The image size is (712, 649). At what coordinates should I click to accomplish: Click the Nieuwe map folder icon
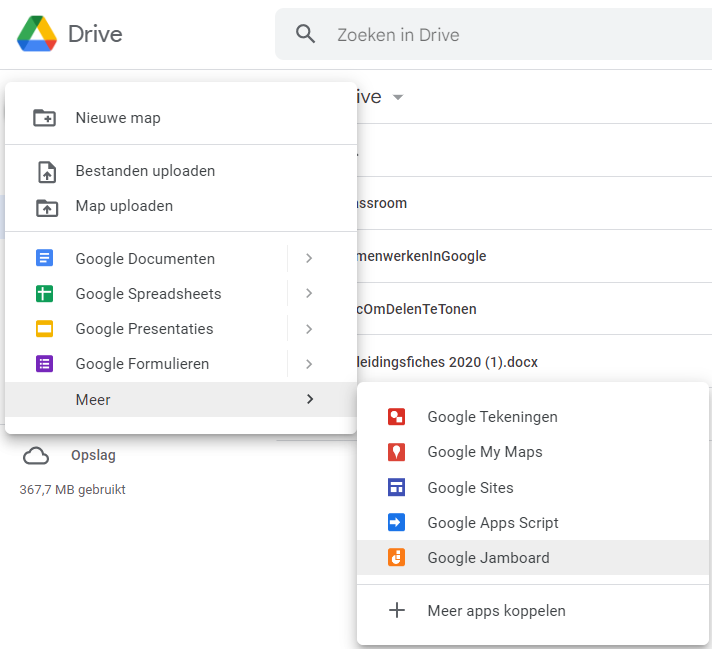coord(44,118)
